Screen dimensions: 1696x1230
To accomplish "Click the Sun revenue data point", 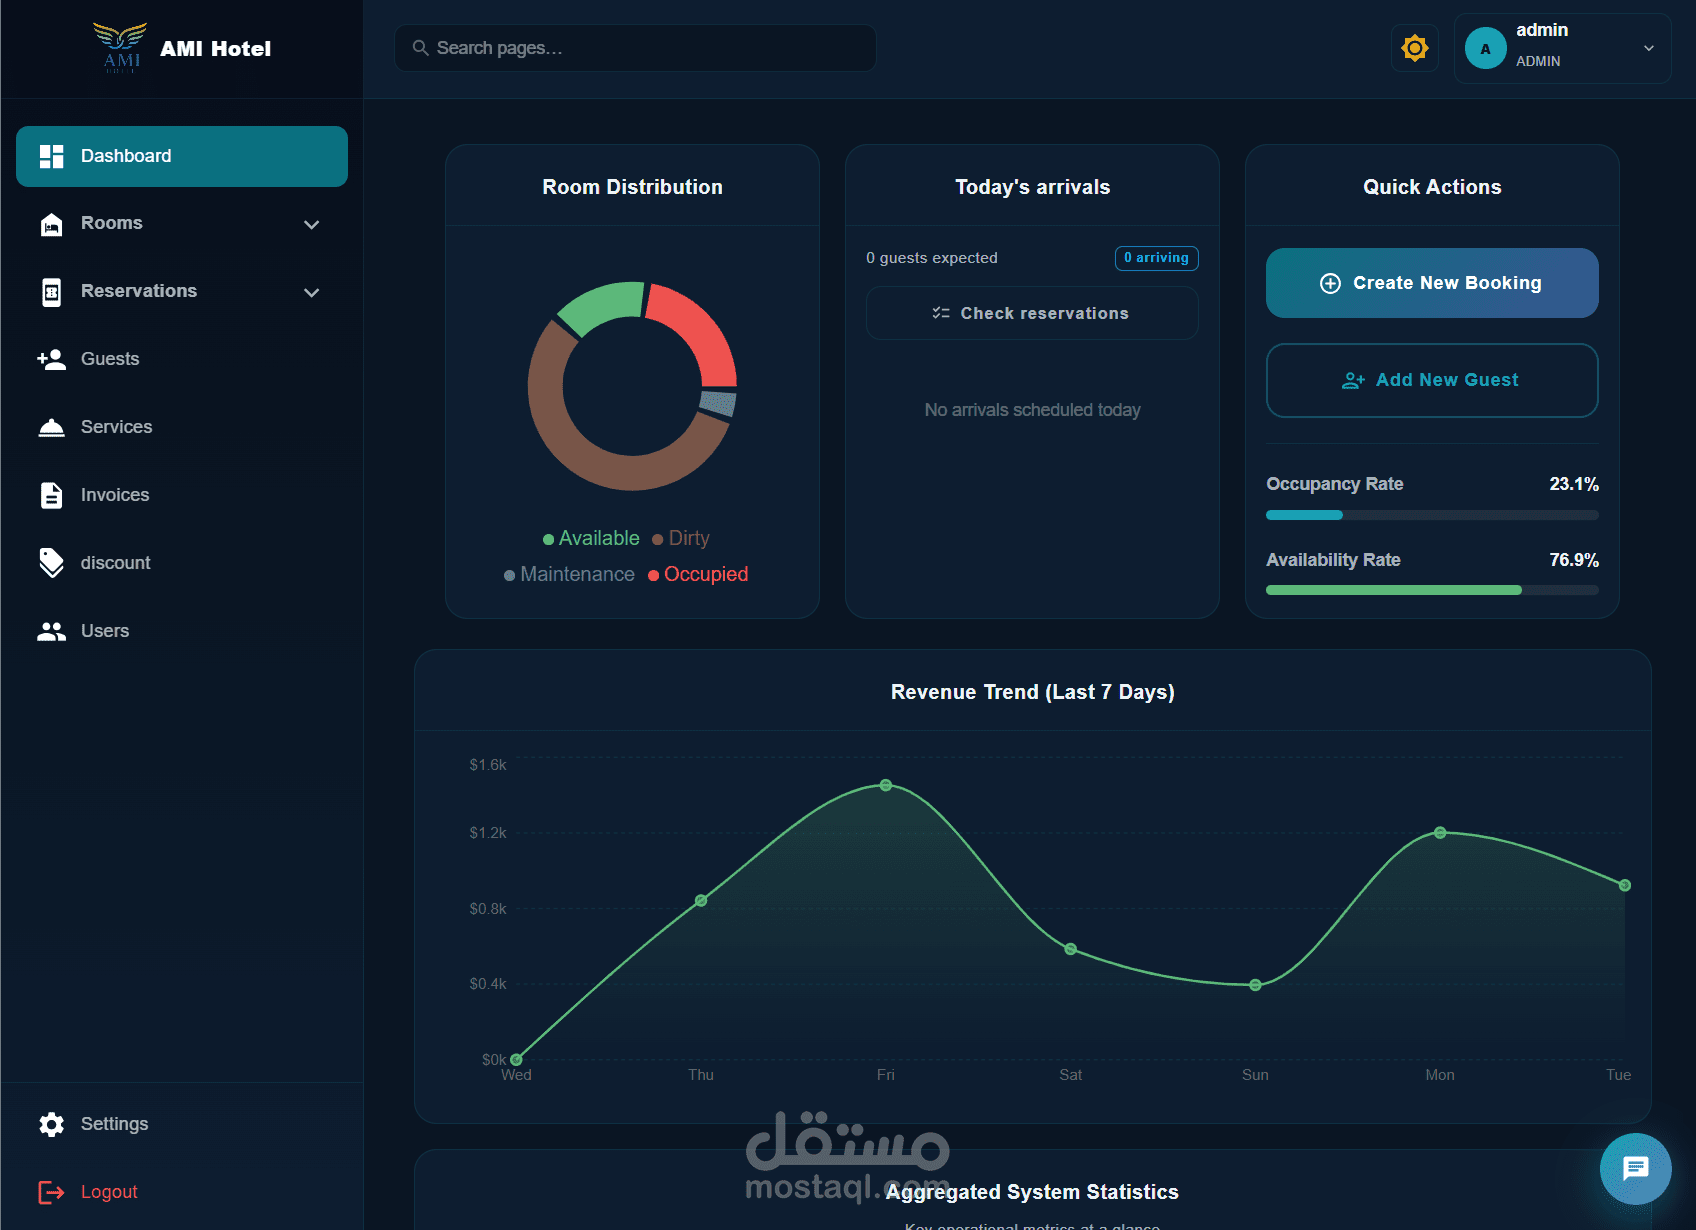I will click(x=1255, y=985).
